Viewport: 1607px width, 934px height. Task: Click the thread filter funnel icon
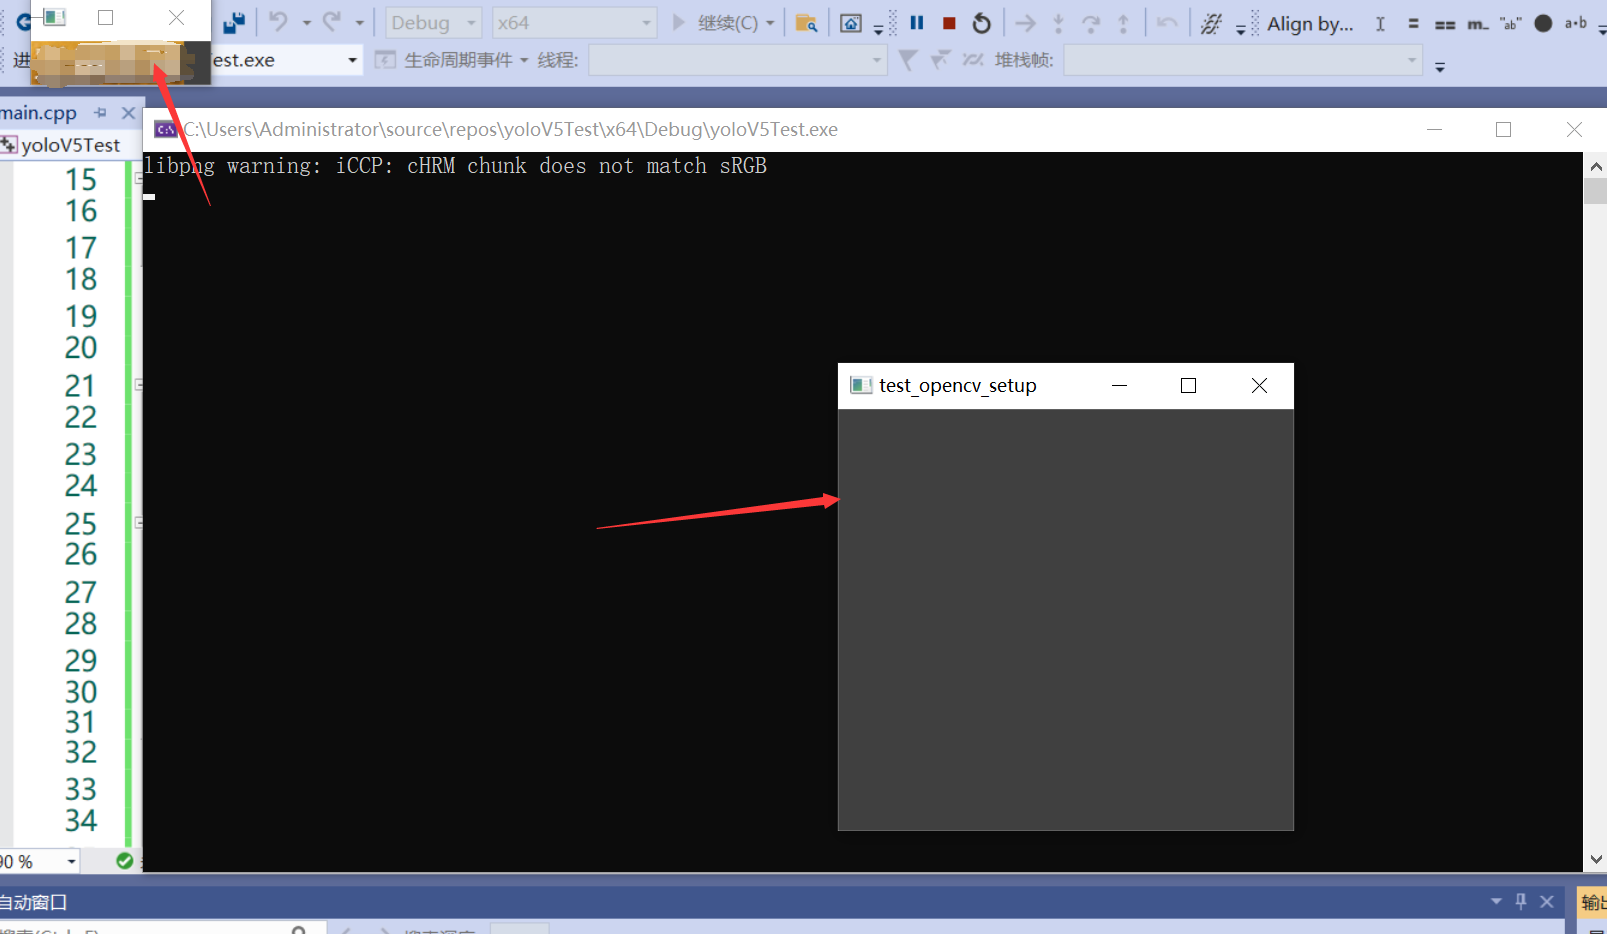[x=908, y=60]
